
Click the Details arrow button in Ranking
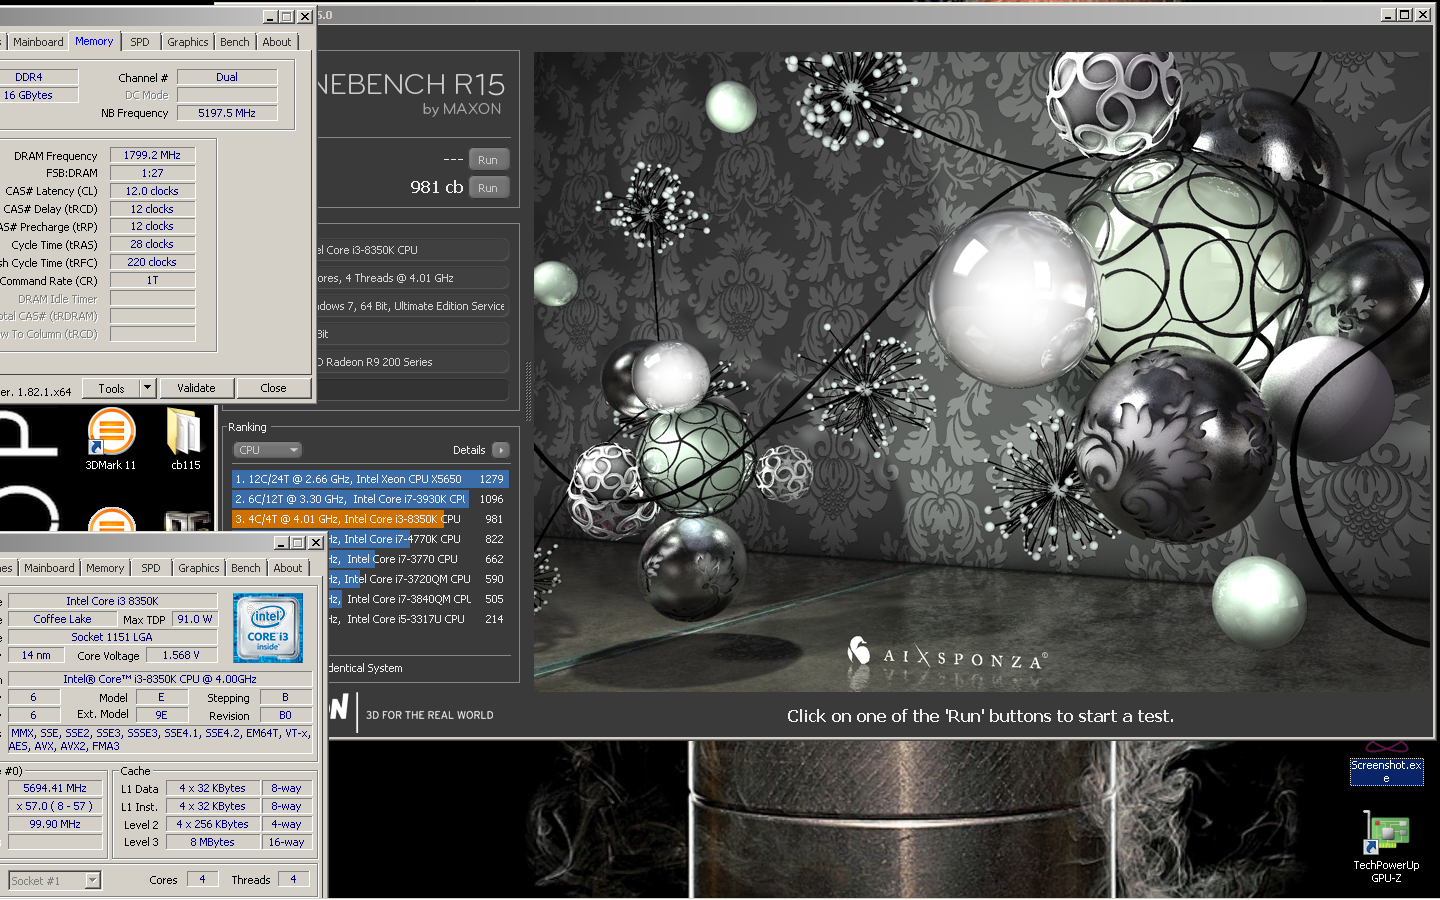click(x=501, y=450)
